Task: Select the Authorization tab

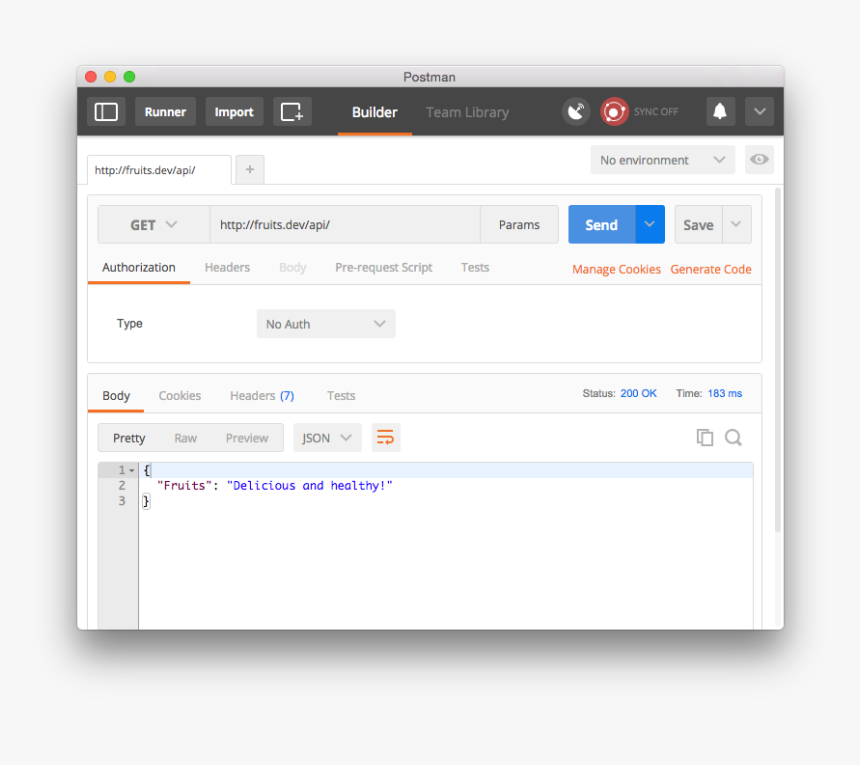Action: point(139,268)
